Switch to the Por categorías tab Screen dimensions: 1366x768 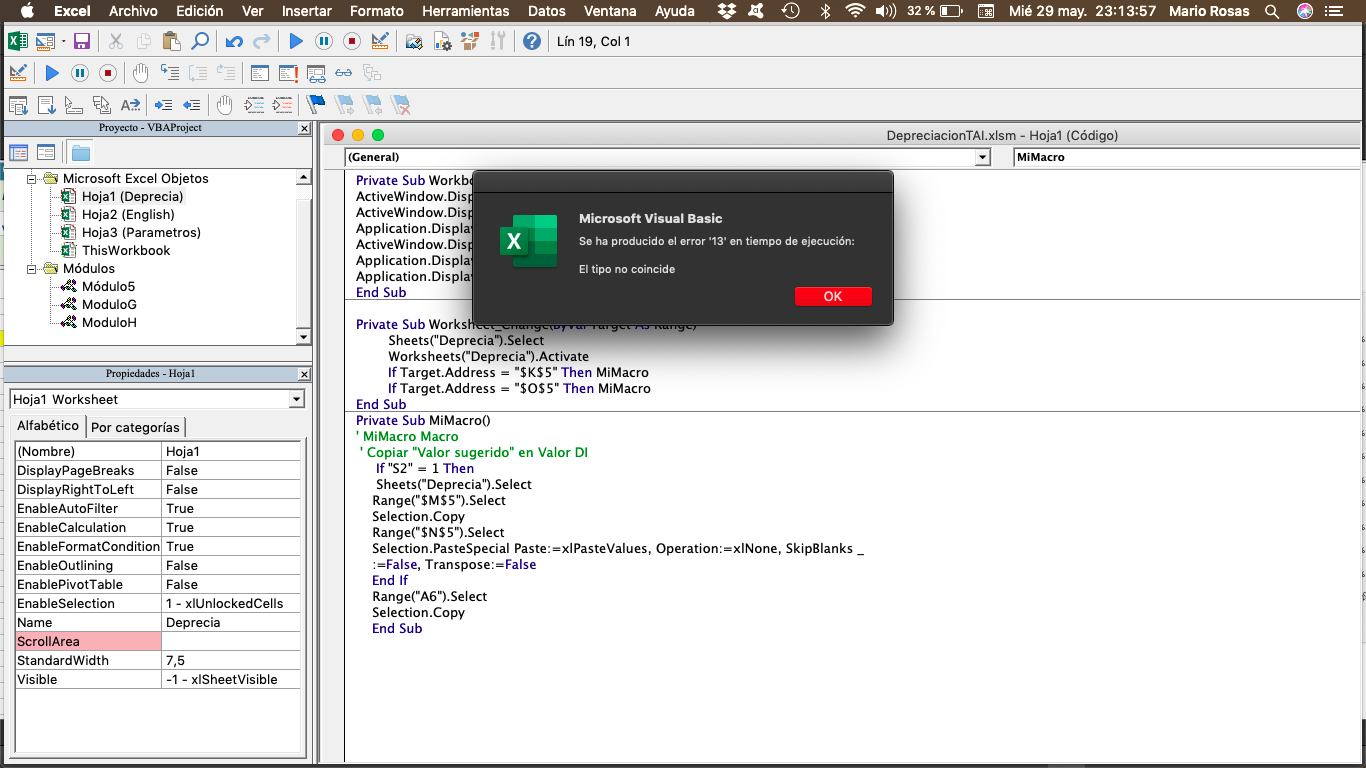click(x=136, y=427)
